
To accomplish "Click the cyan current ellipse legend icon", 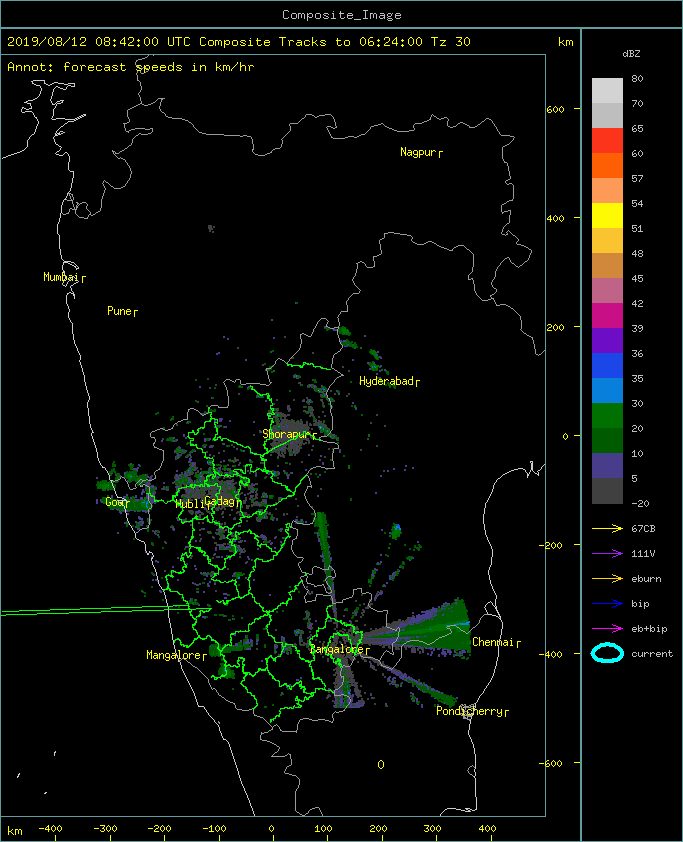I will pos(607,654).
